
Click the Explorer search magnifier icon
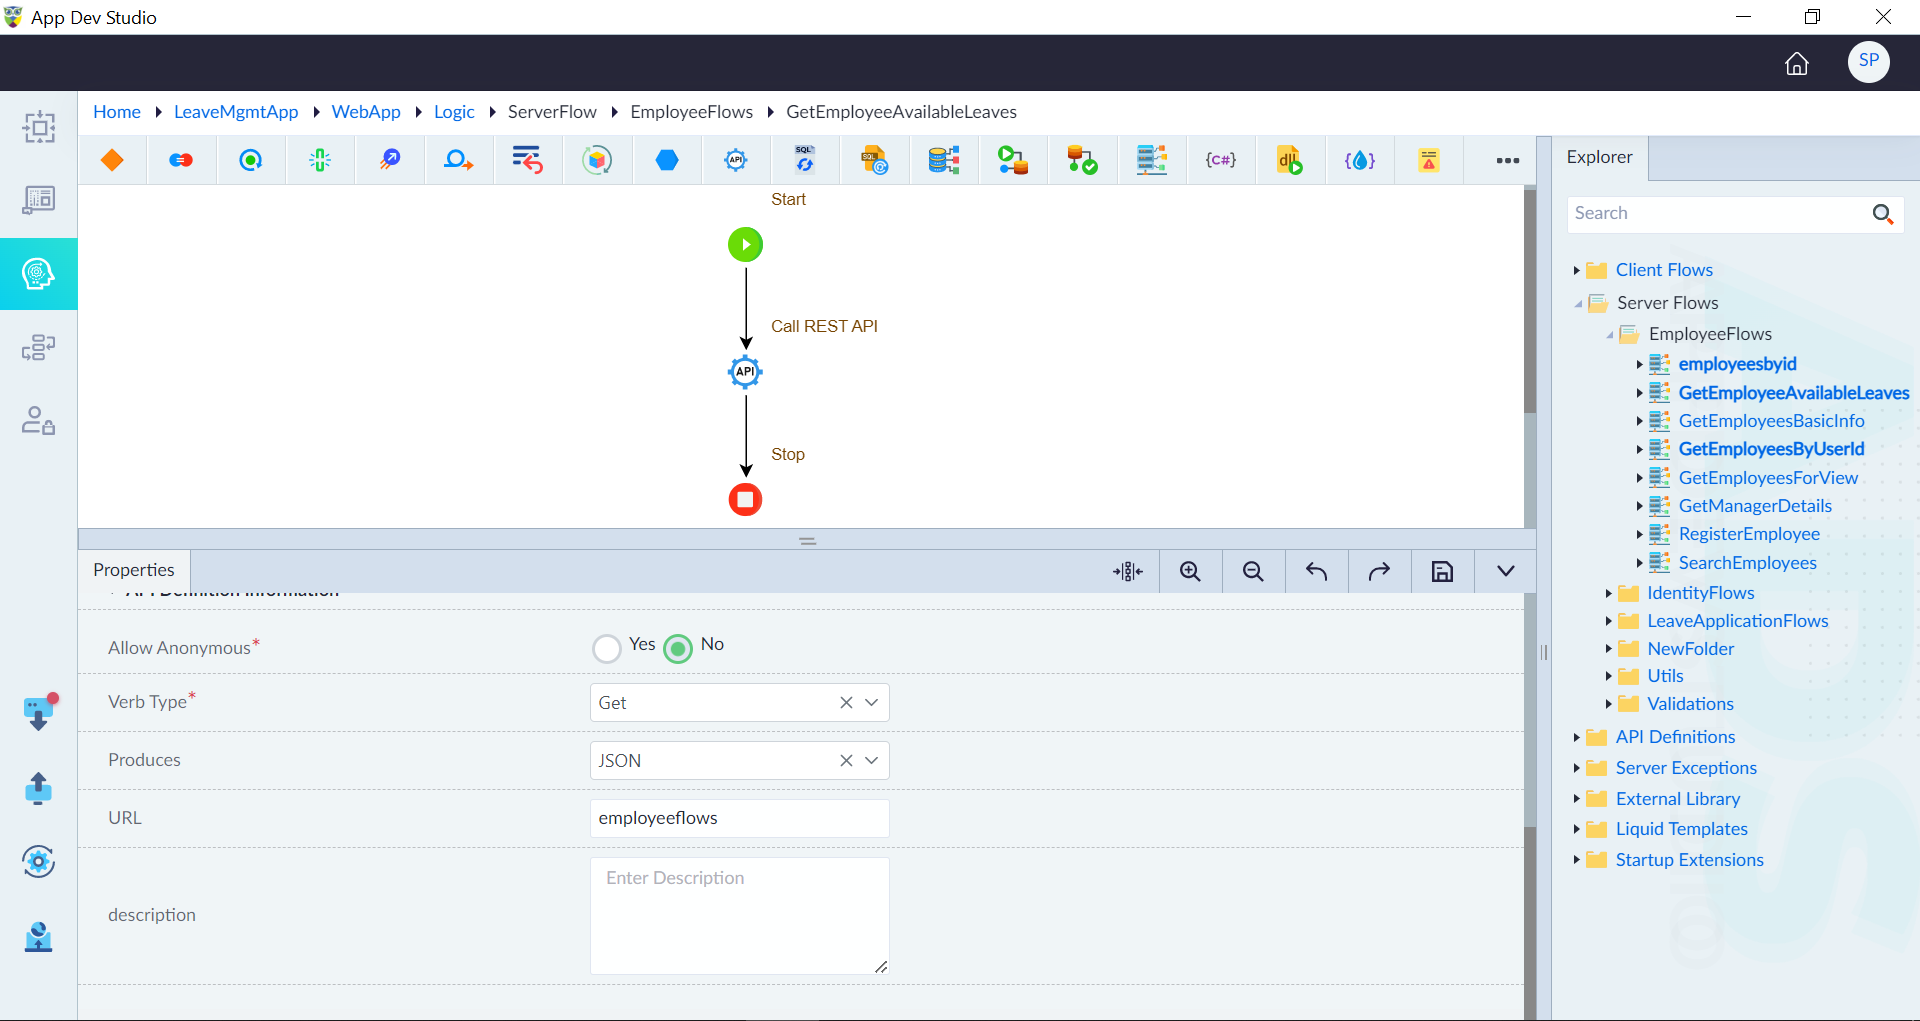tap(1882, 213)
